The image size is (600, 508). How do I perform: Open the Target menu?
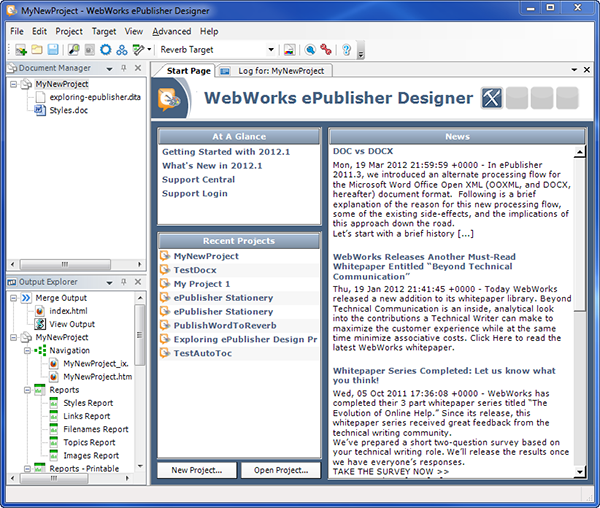pyautogui.click(x=104, y=31)
